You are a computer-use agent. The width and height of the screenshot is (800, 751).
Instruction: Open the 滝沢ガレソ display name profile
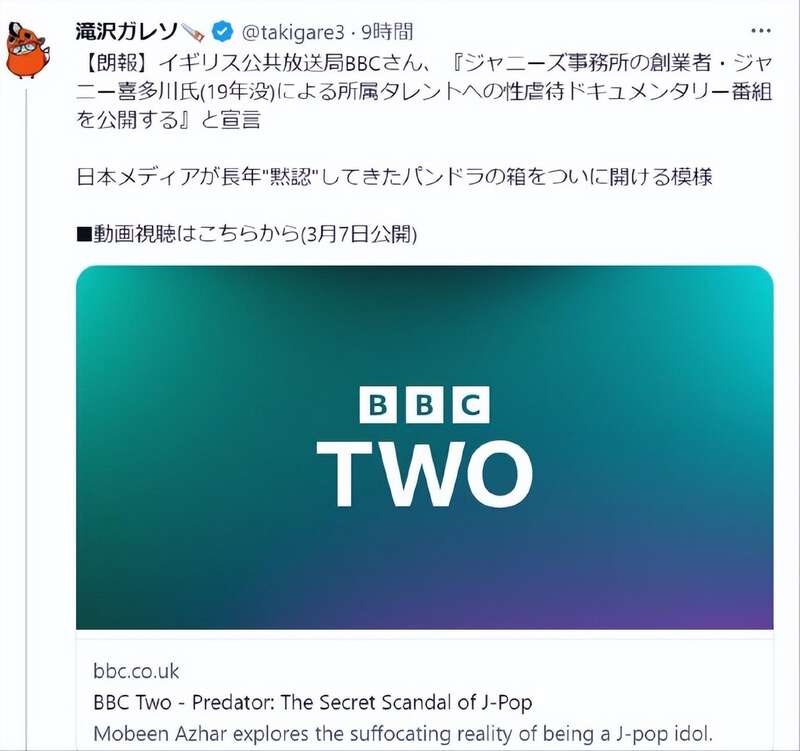coord(127,32)
